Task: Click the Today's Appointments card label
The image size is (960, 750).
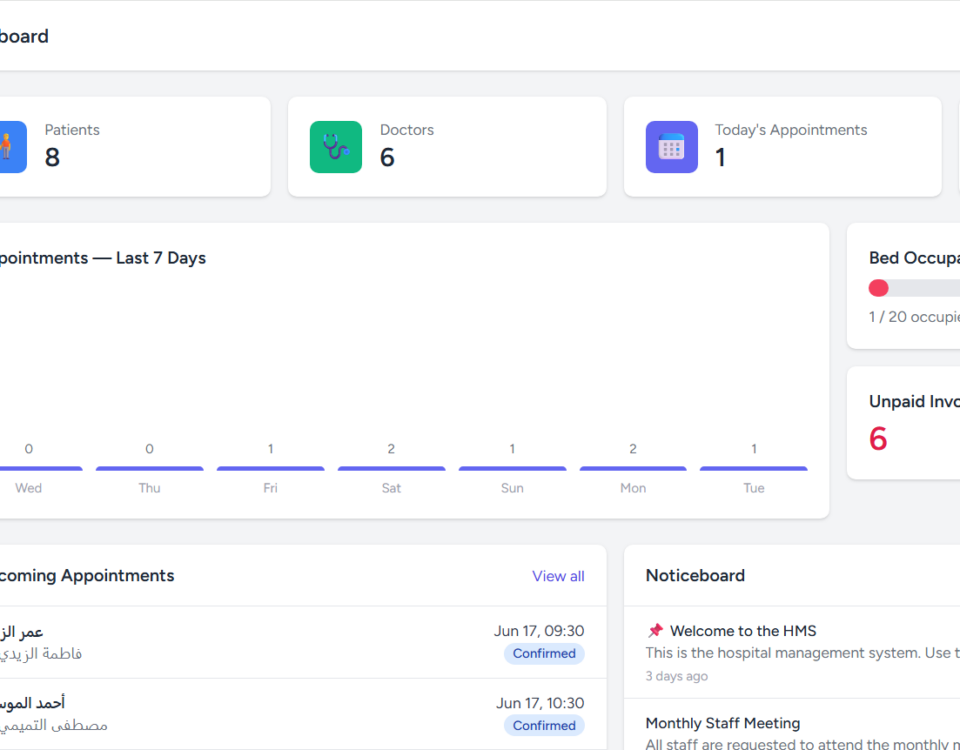Action: pyautogui.click(x=791, y=130)
